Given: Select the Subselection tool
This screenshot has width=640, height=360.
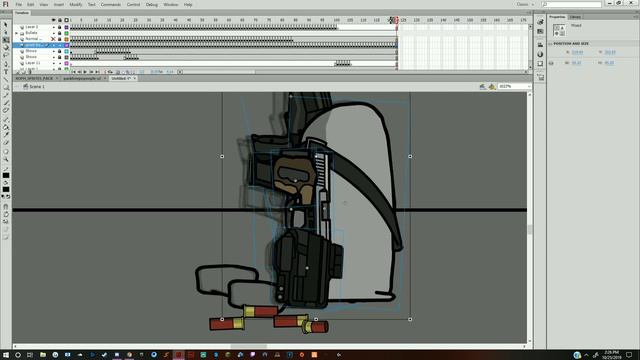Looking at the screenshot, I should (x=6, y=32).
